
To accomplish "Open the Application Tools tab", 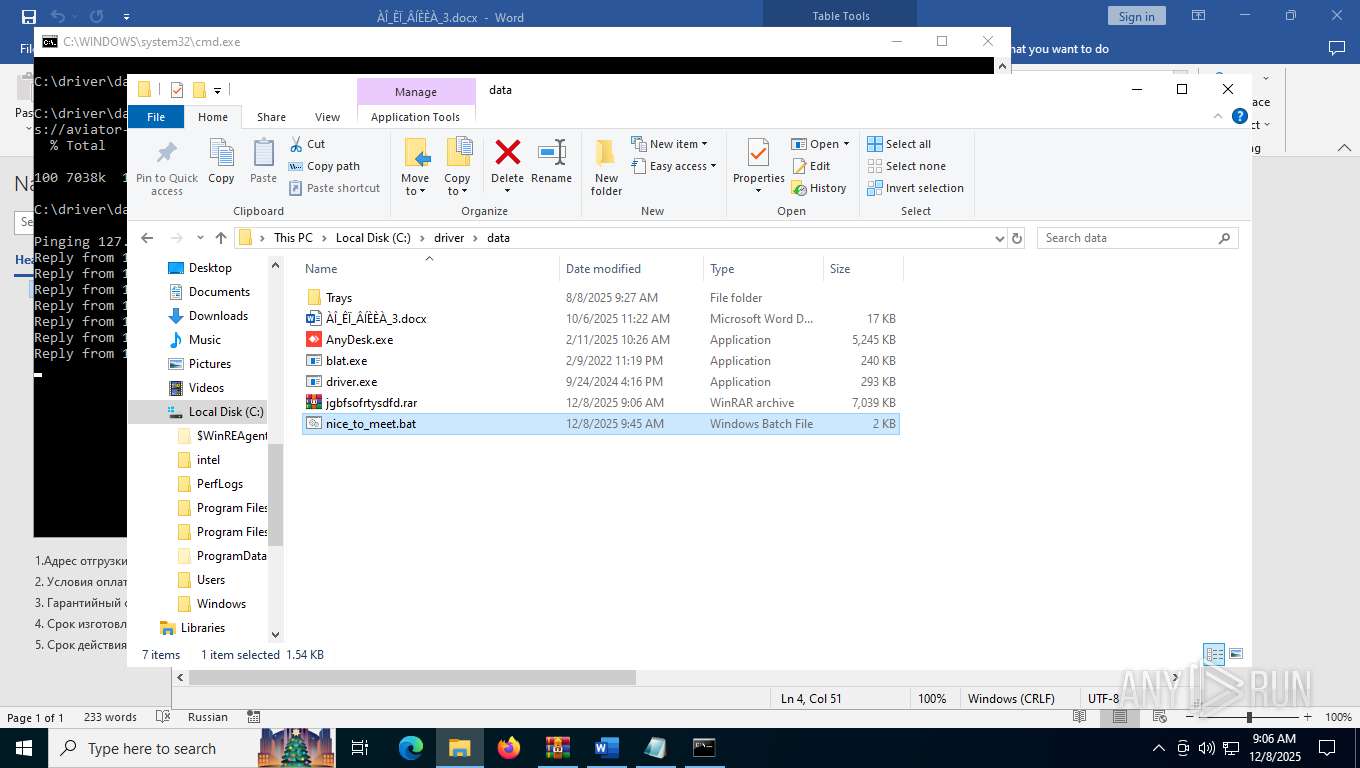I will (415, 117).
